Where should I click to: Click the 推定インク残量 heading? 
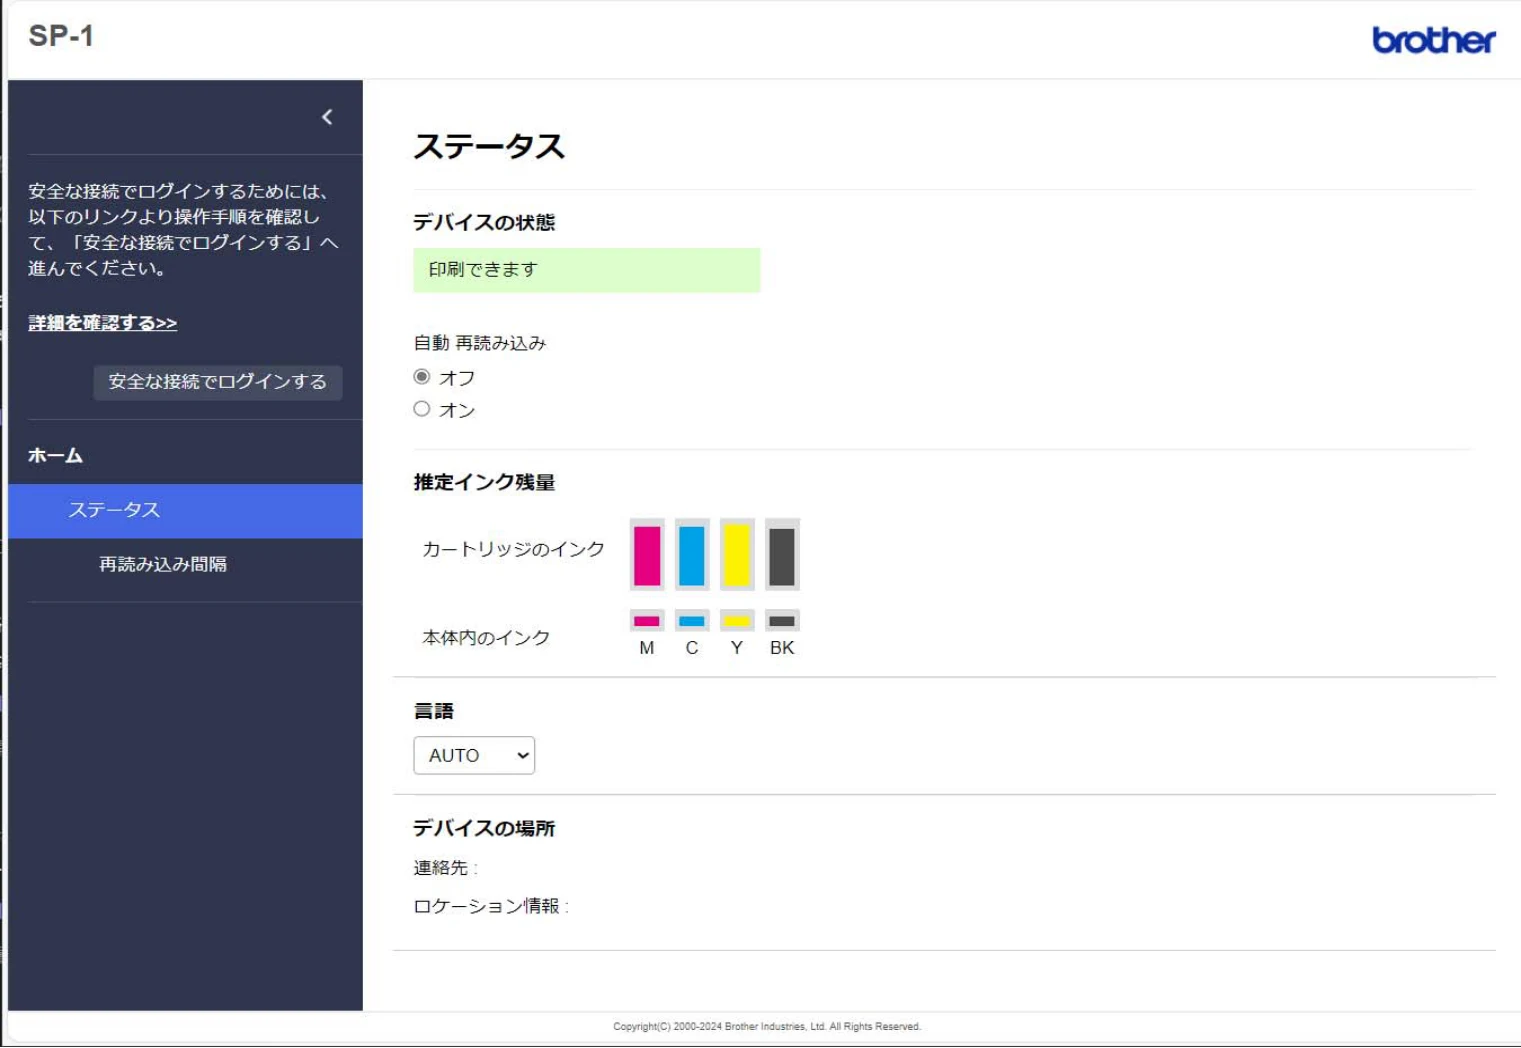click(x=484, y=482)
